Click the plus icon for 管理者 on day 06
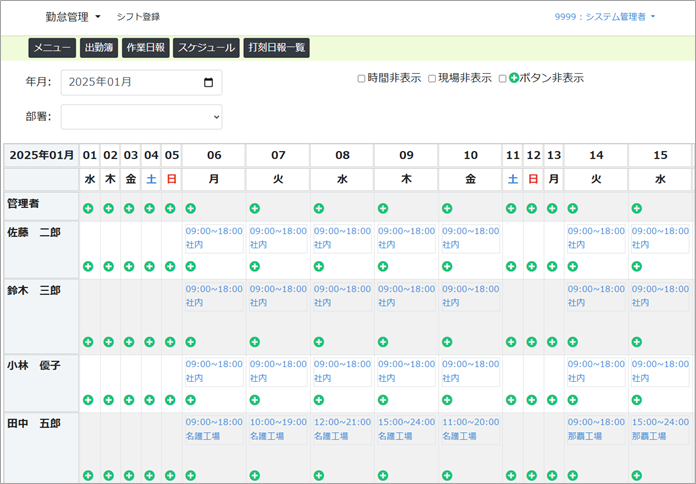This screenshot has height=484, width=696. pos(190,208)
